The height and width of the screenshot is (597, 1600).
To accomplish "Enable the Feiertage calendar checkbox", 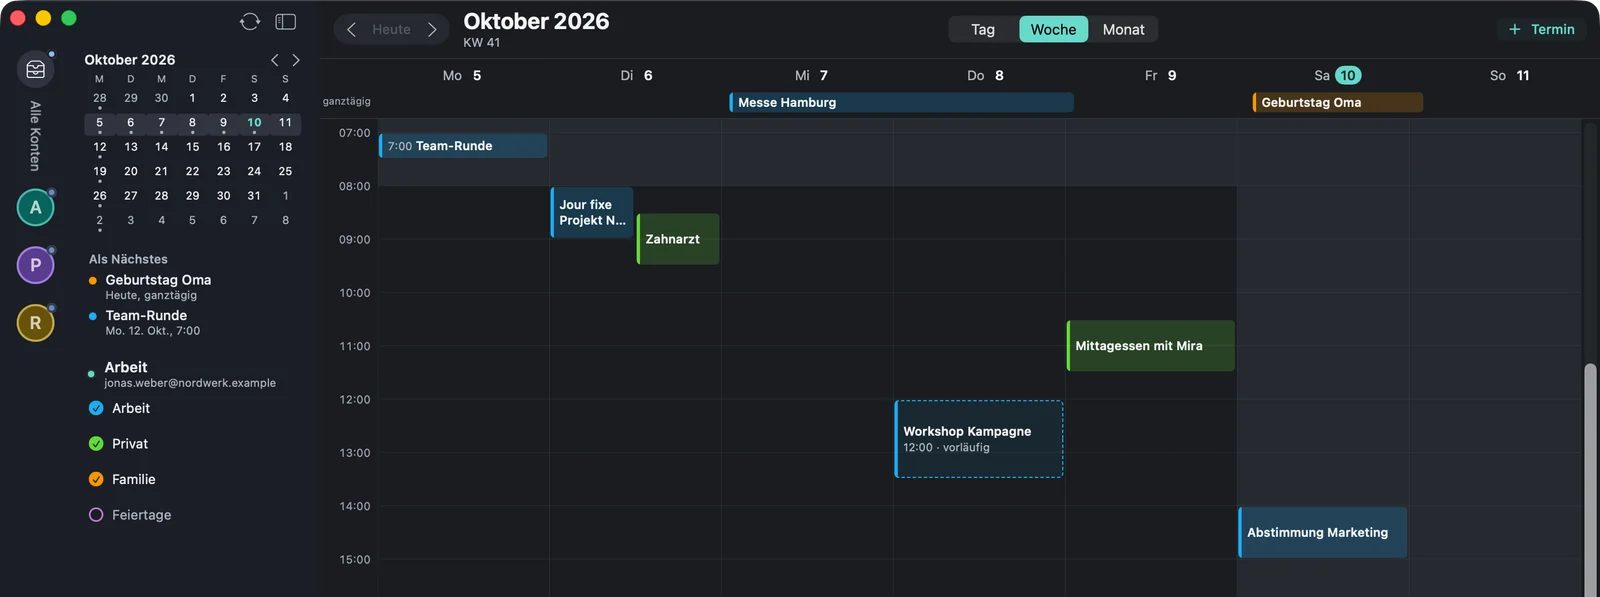I will click(96, 515).
